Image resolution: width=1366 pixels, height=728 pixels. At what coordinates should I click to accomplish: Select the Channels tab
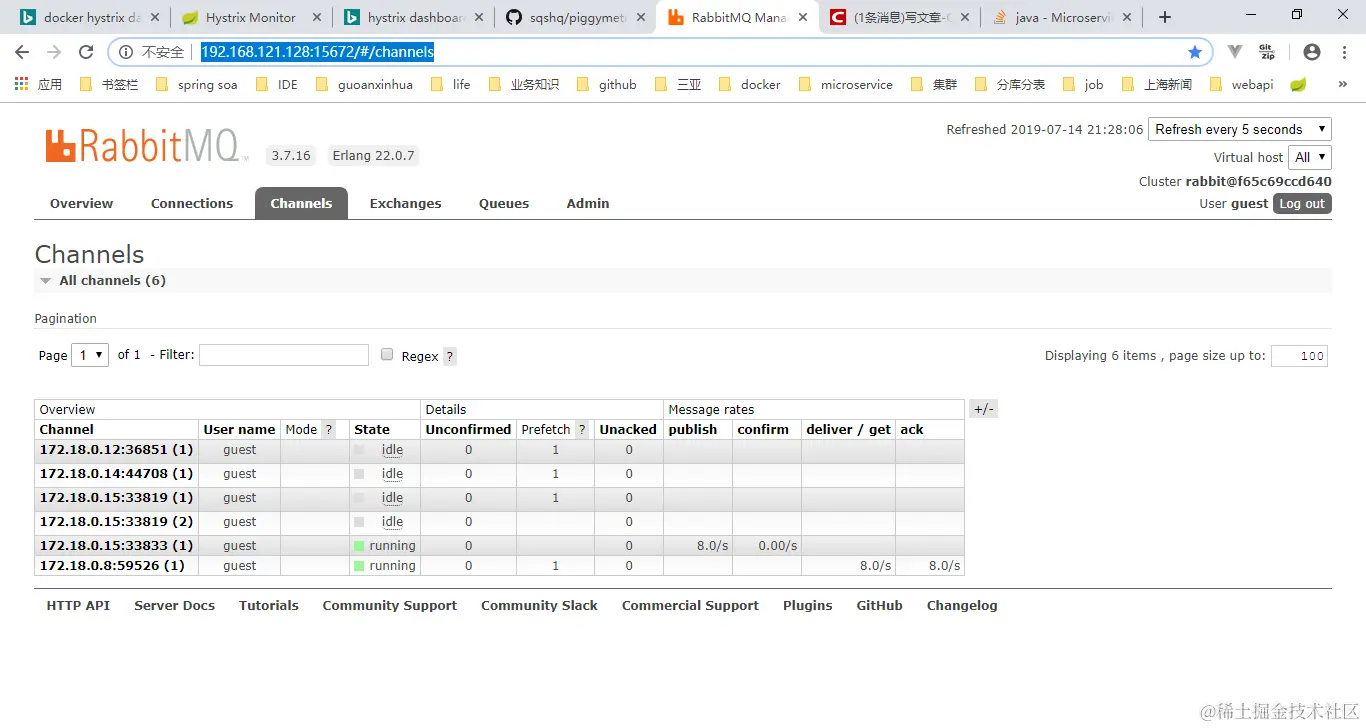(x=301, y=203)
